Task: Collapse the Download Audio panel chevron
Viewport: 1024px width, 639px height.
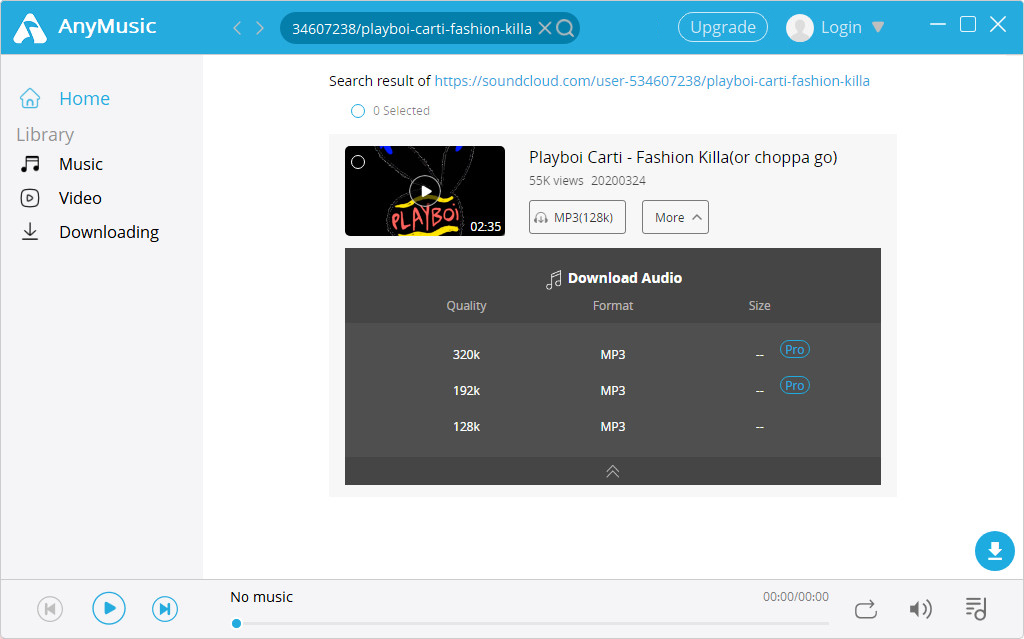Action: 613,471
